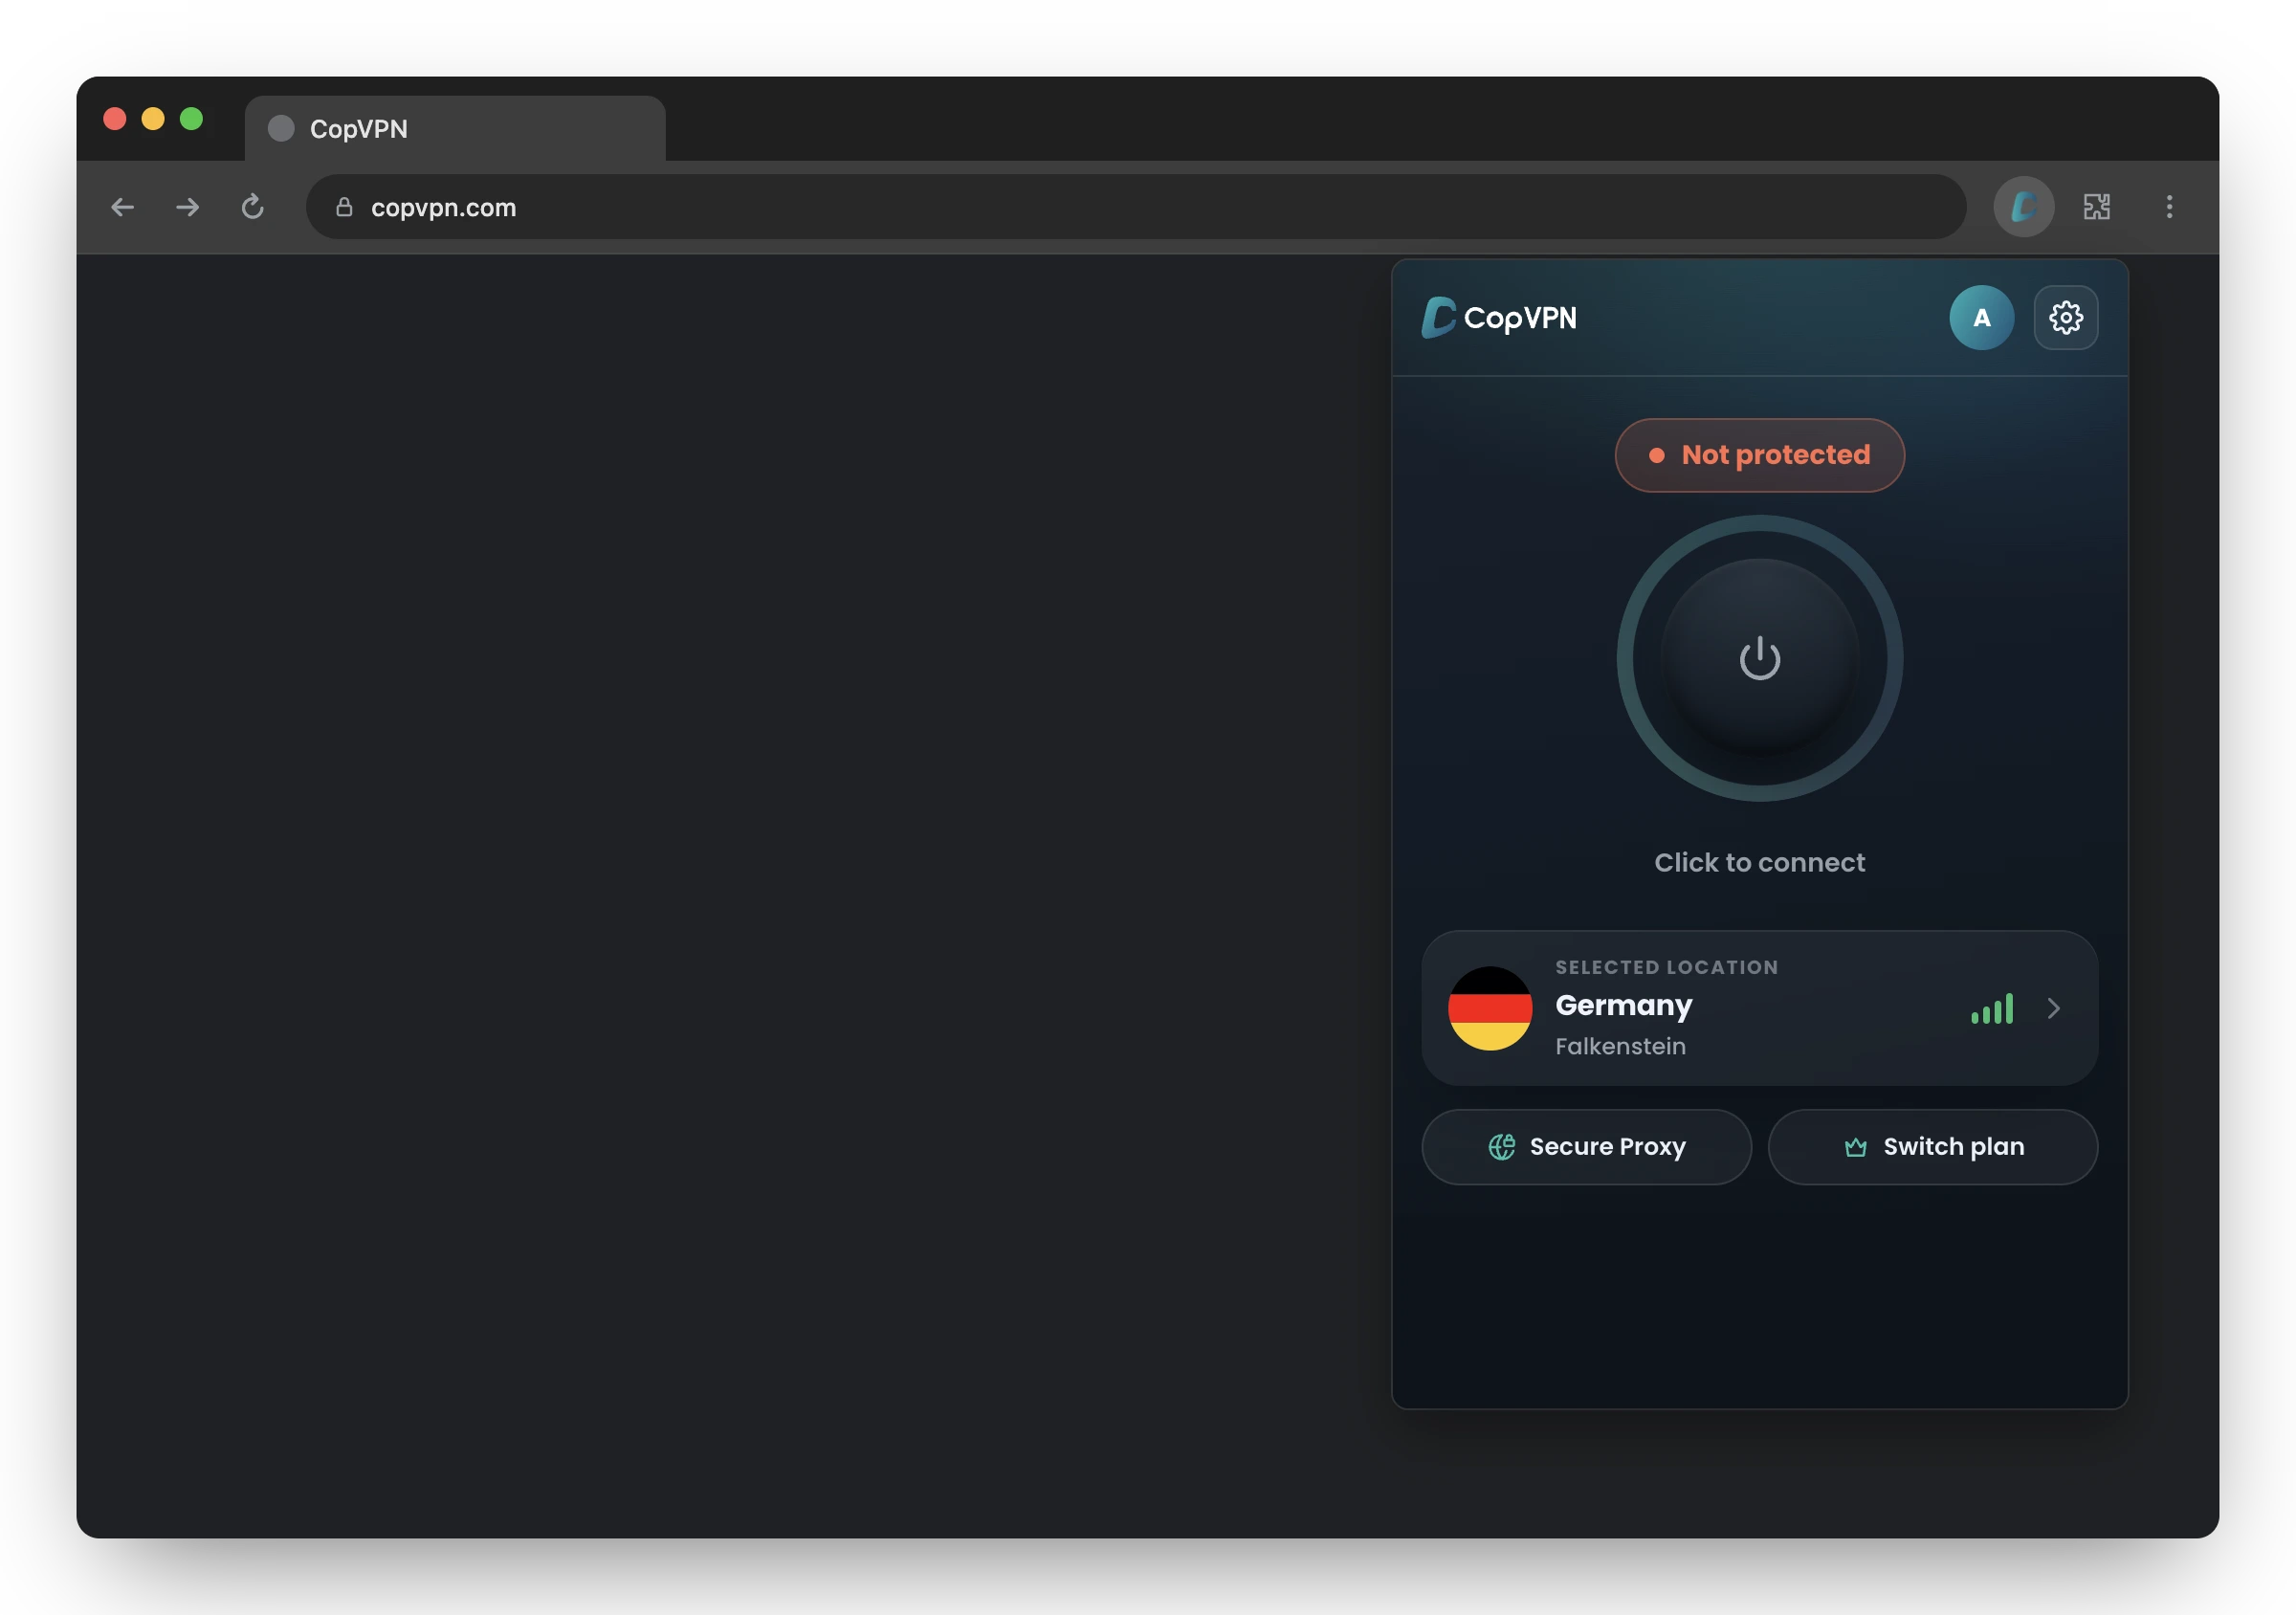Click the signal strength bars indicator

click(1992, 1009)
